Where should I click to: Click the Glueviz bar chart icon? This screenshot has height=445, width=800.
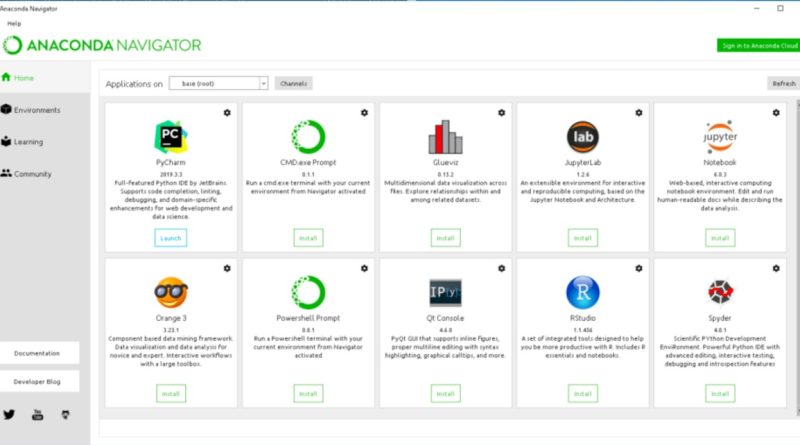tap(445, 137)
